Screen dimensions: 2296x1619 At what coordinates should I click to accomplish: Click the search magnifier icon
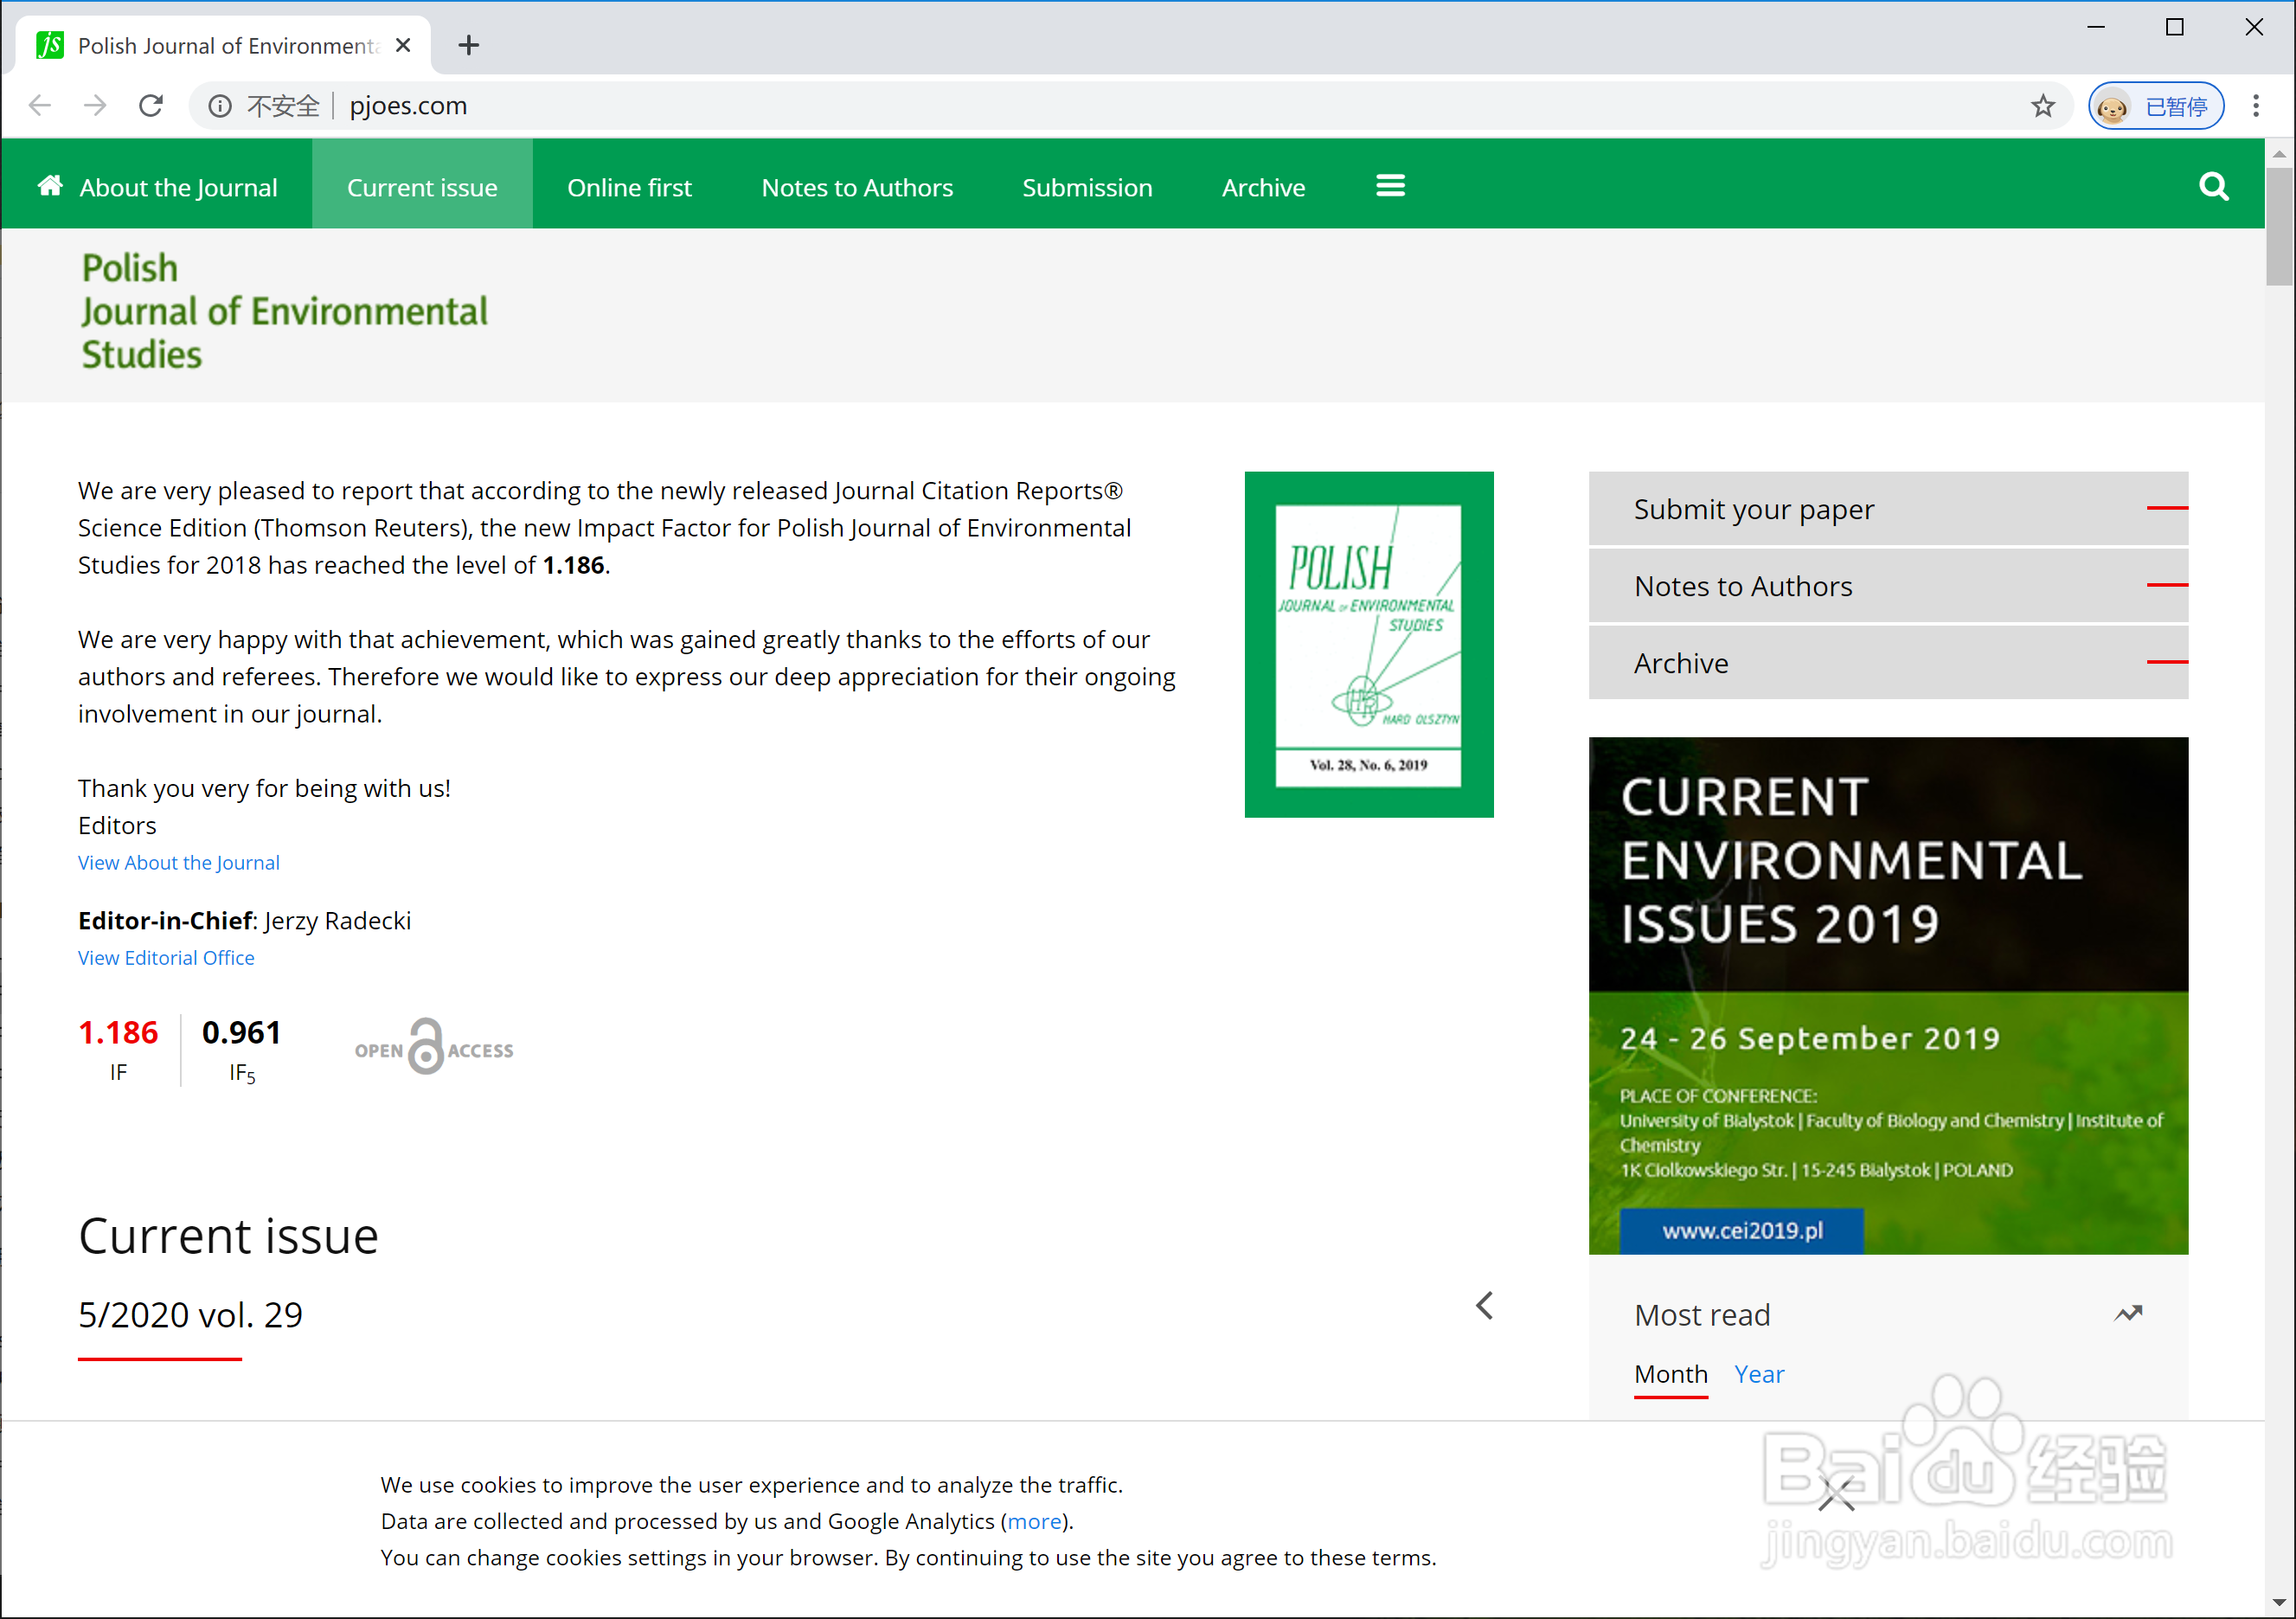2213,187
